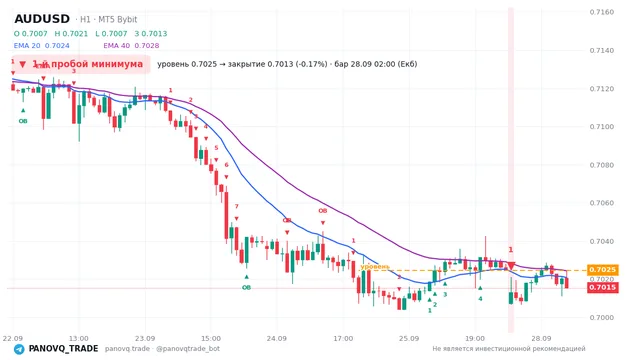
Task: Click the 24.09 date axis label
Action: click(x=276, y=338)
